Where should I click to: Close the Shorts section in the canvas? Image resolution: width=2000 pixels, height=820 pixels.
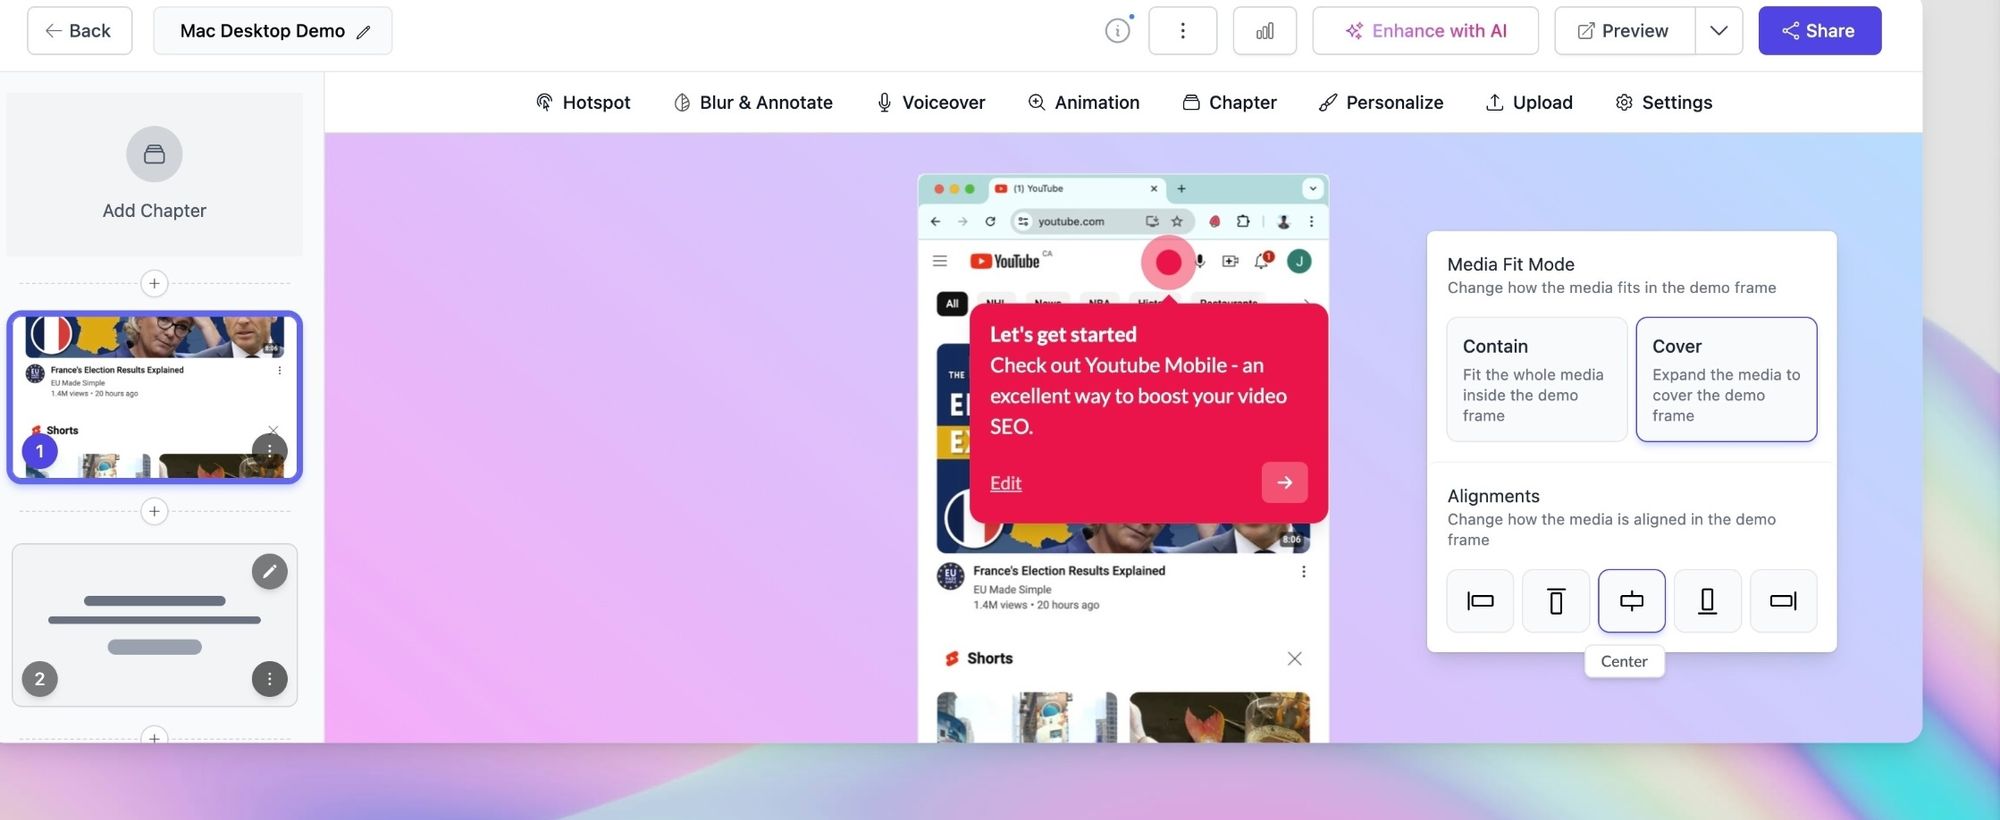[1294, 658]
